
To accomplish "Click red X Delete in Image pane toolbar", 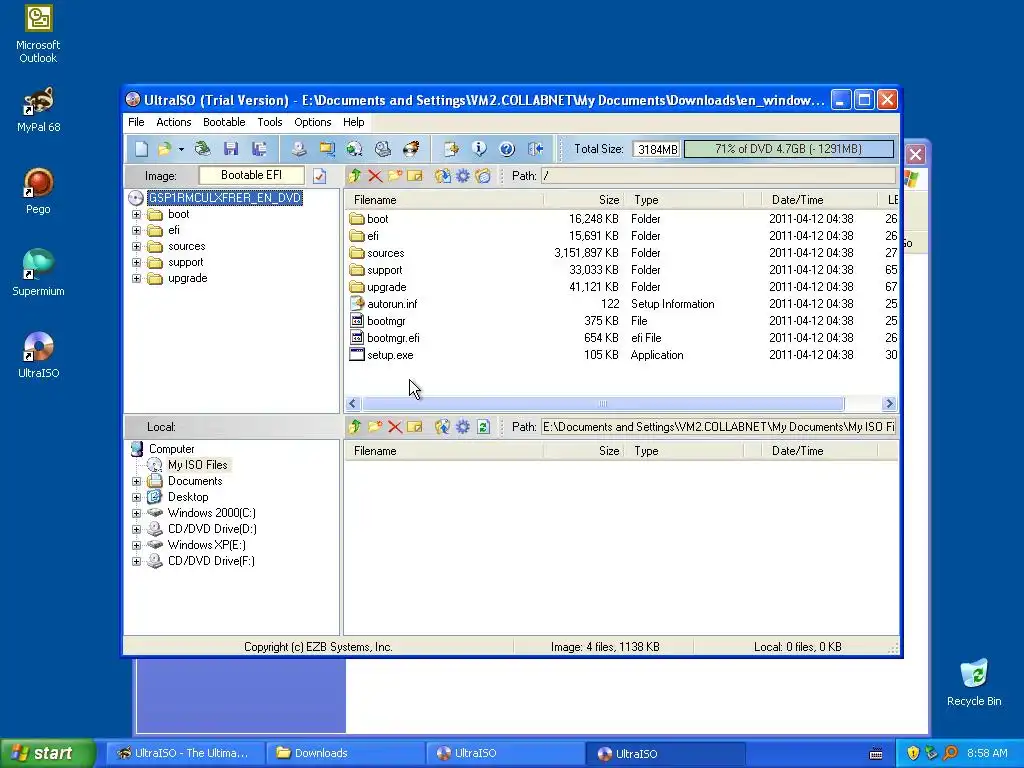I will click(375, 176).
